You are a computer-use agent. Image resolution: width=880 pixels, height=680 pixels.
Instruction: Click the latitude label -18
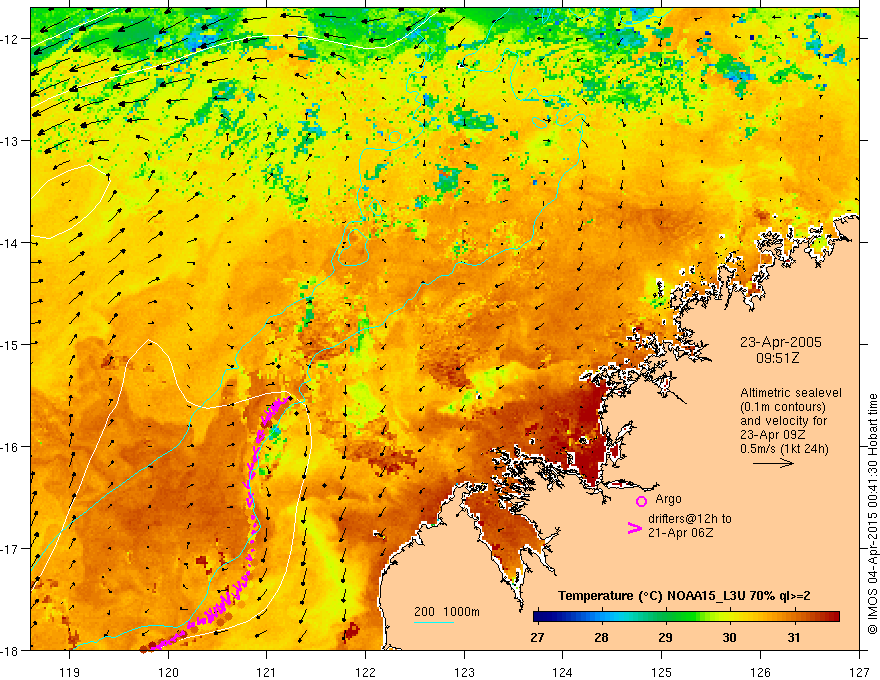point(11,650)
